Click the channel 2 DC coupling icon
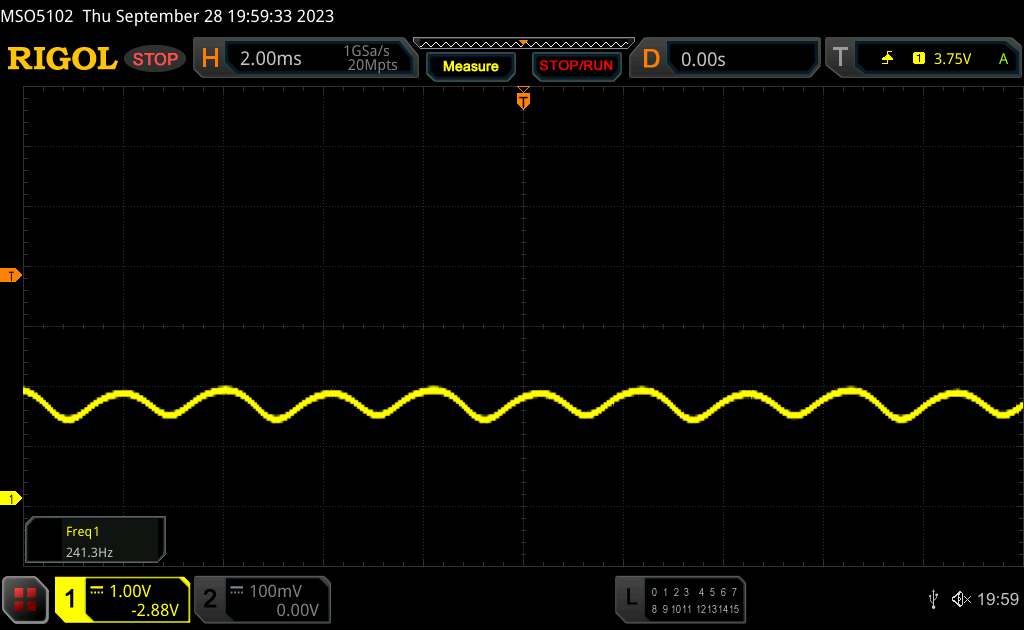 [236, 590]
